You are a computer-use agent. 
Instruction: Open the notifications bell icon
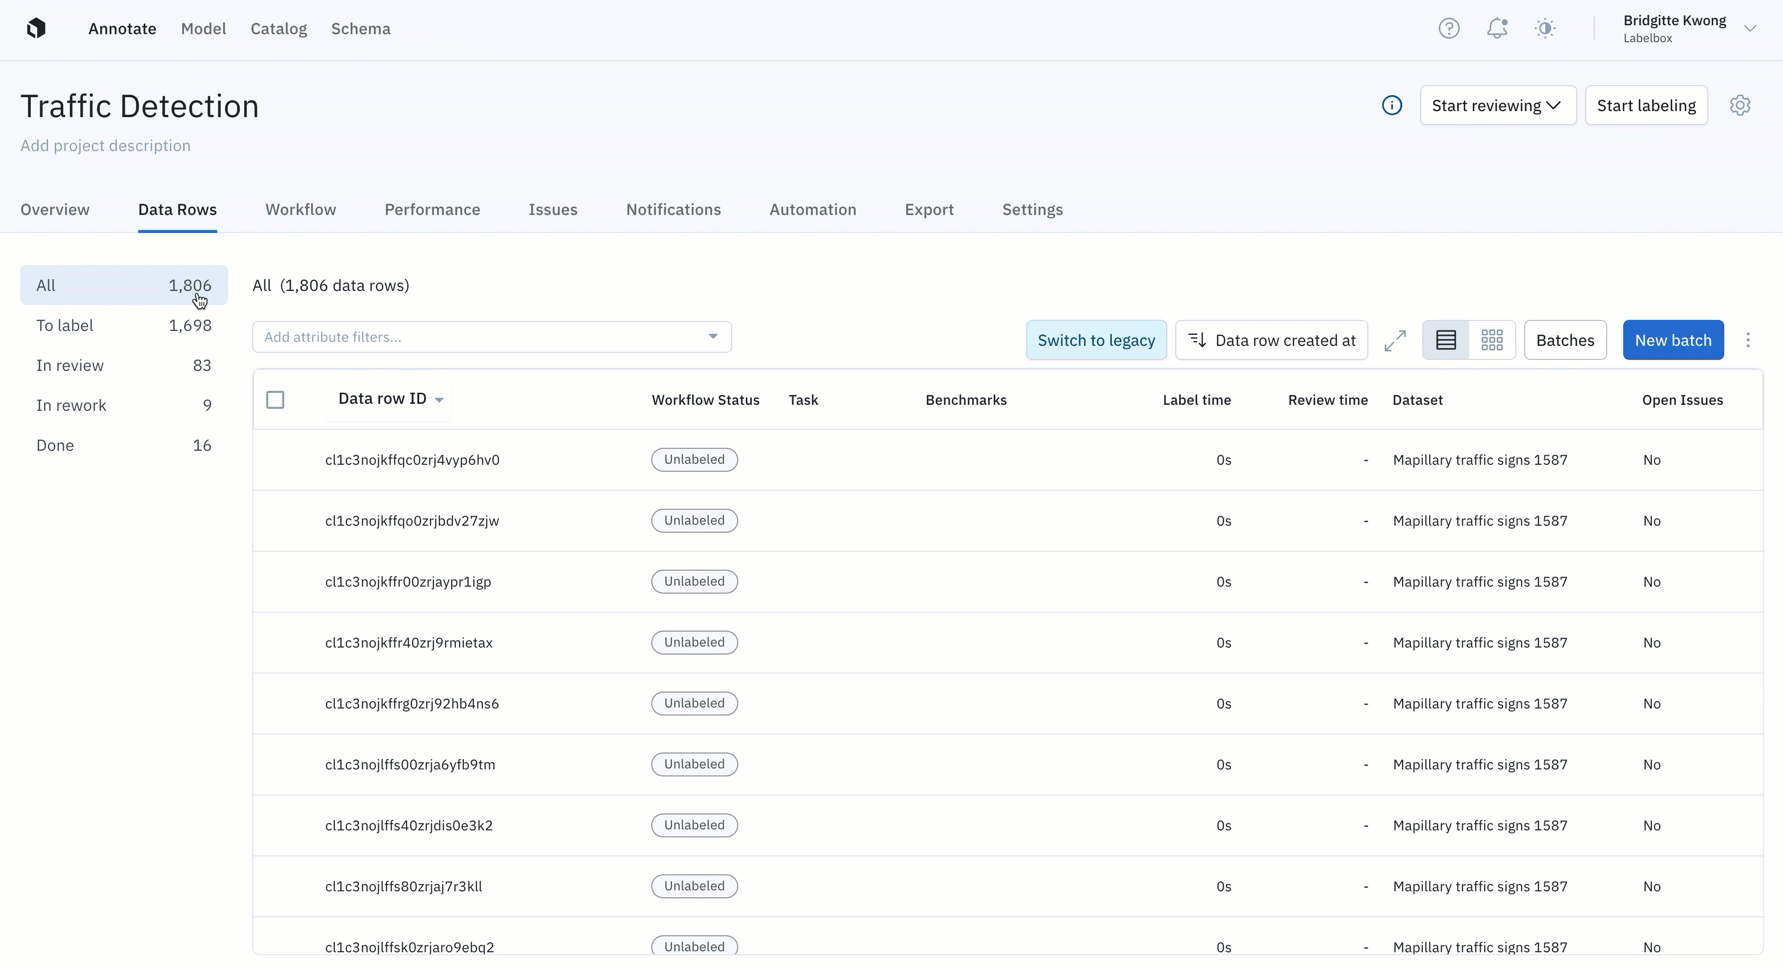pos(1497,29)
